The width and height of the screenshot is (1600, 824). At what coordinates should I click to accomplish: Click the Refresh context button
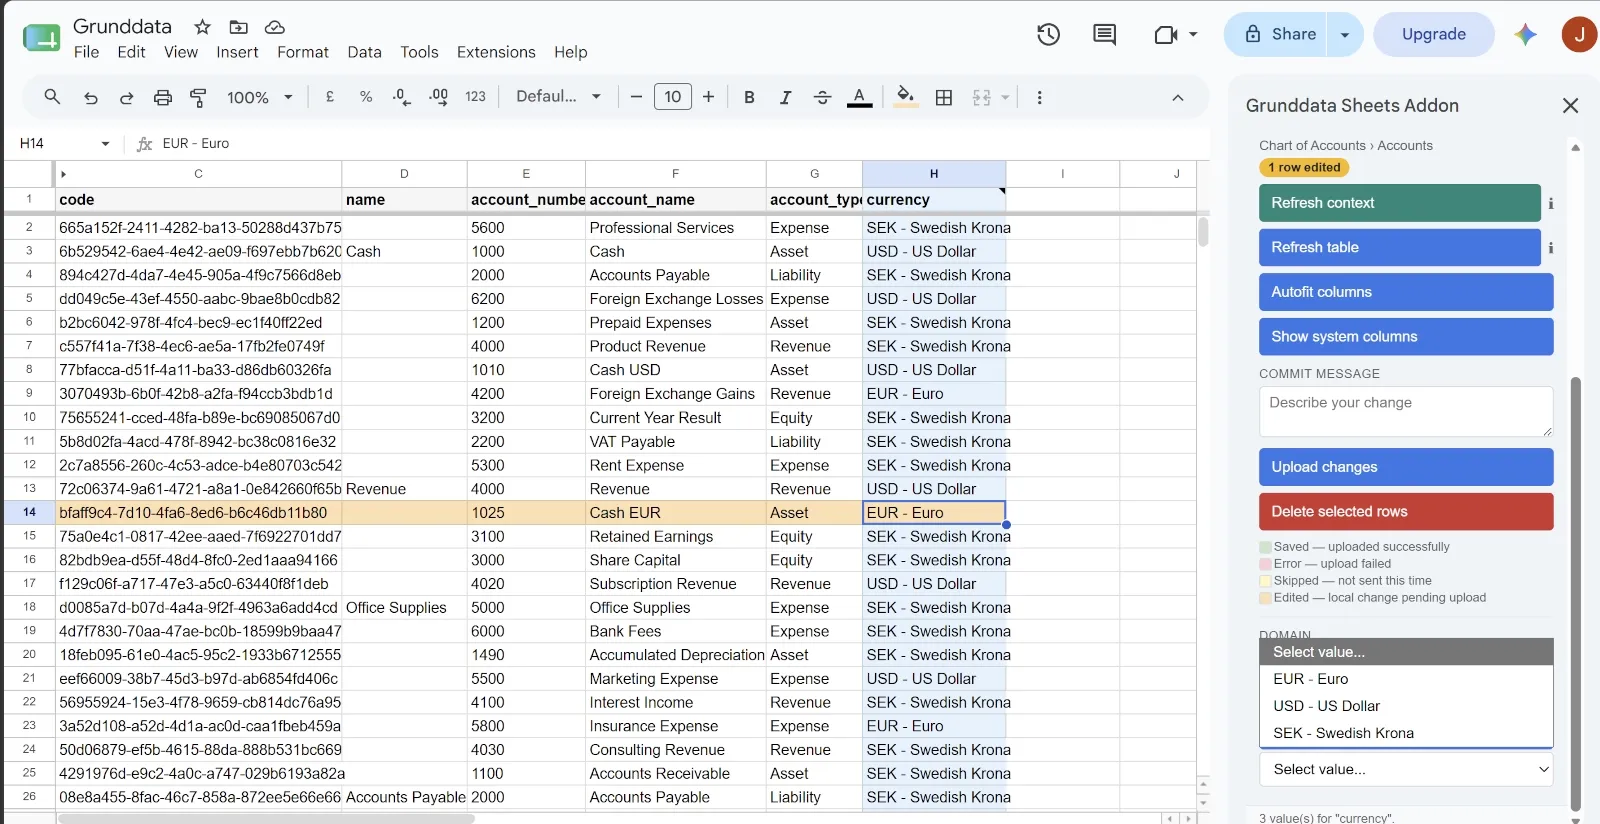point(1400,203)
